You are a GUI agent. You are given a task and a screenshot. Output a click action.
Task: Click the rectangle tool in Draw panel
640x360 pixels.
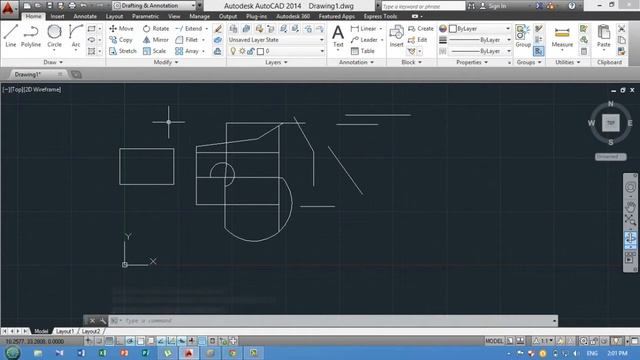coord(91,29)
